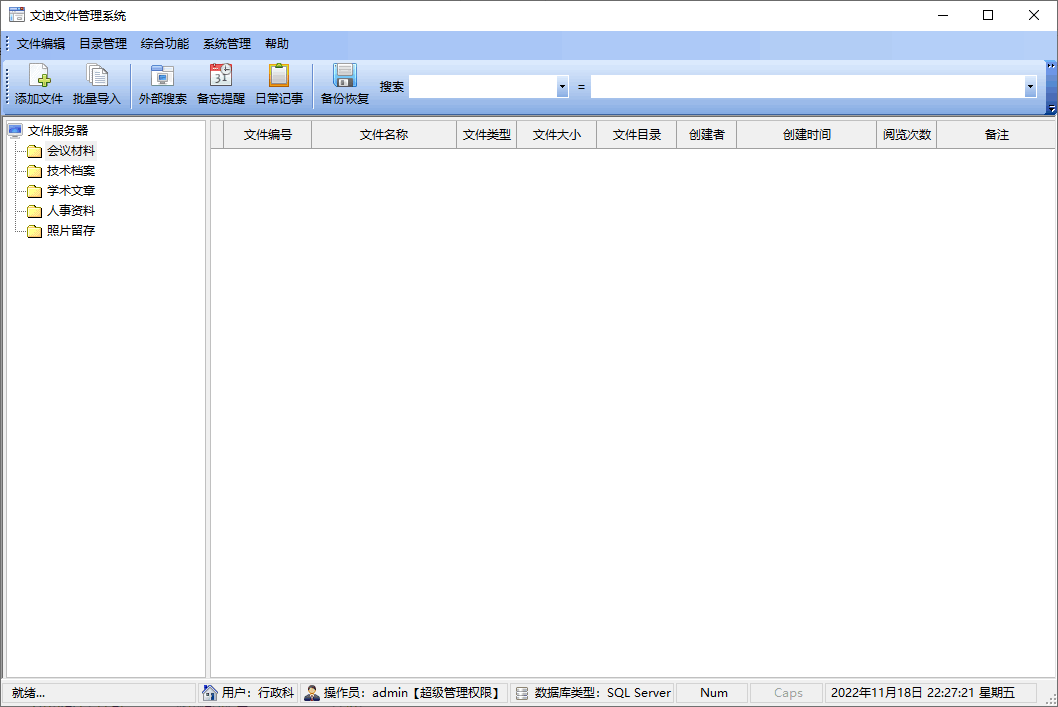Open the 批量导入 batch import tool
This screenshot has height=707, width=1058.
pyautogui.click(x=96, y=85)
